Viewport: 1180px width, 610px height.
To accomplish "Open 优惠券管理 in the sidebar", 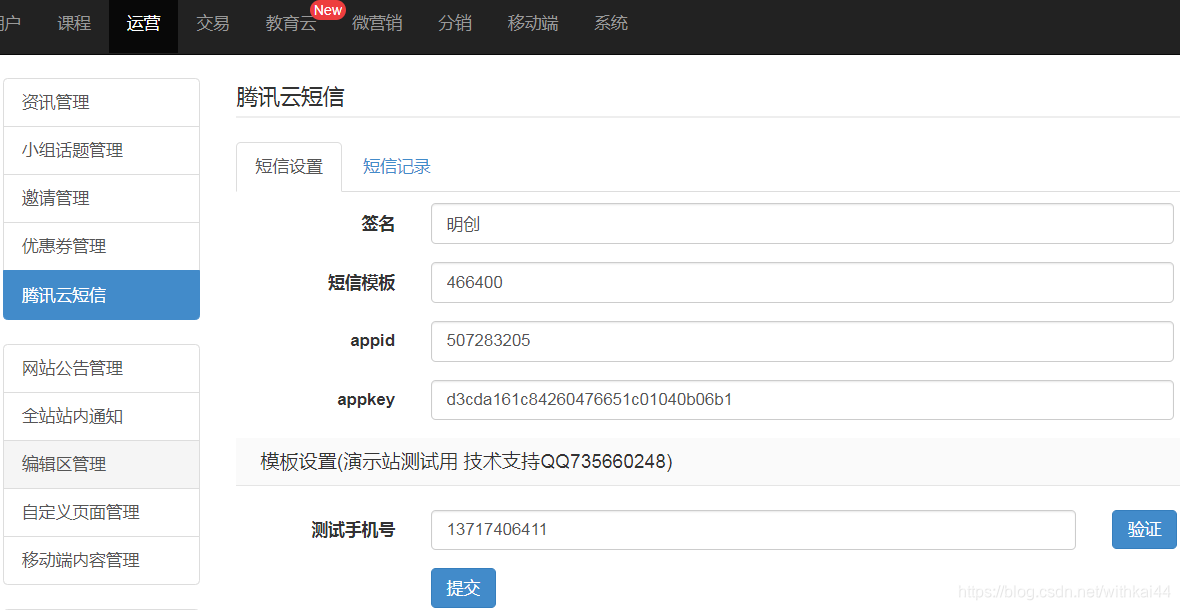I will 102,247.
